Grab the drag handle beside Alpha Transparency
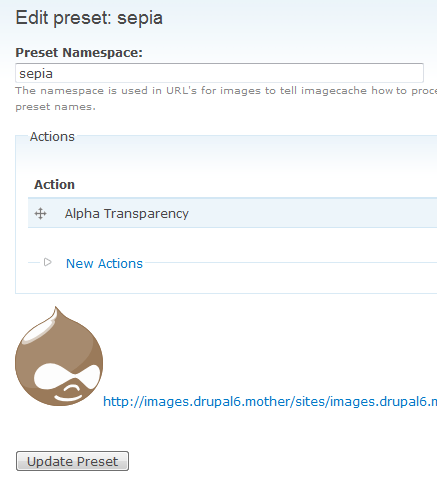The width and height of the screenshot is (437, 493). pyautogui.click(x=40, y=213)
